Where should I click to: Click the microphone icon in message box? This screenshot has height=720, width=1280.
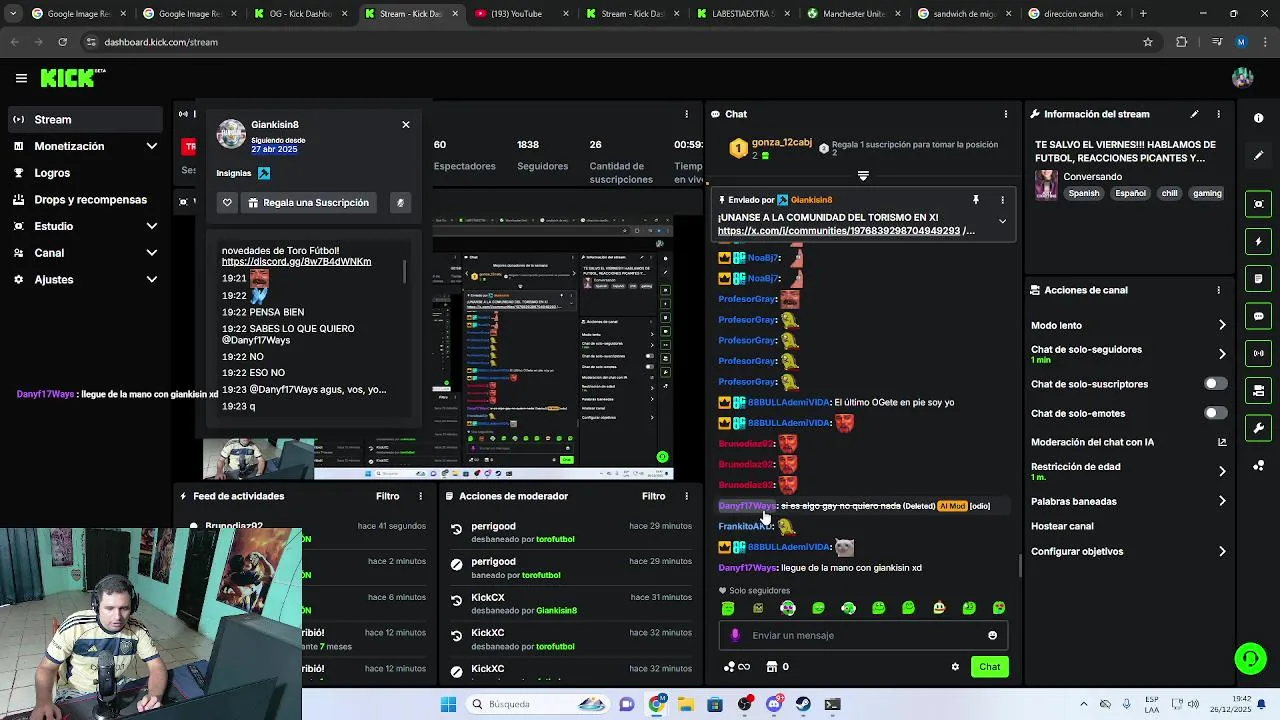click(x=735, y=635)
